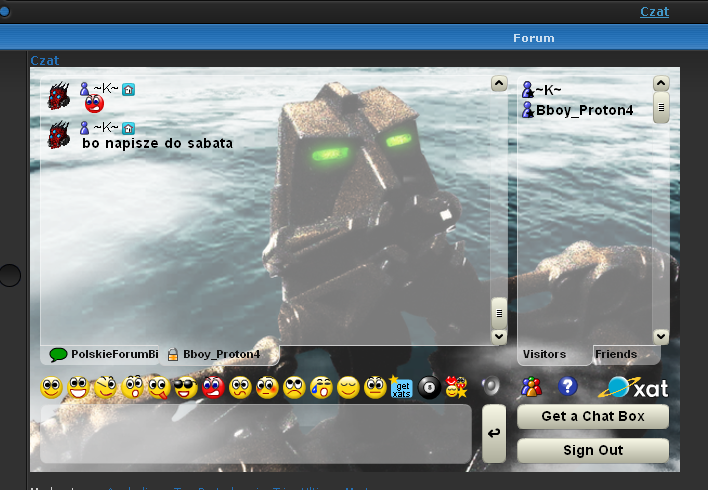This screenshot has width=708, height=490.
Task: Click ~K~ name above 'bo napisze' message
Action: tap(106, 127)
